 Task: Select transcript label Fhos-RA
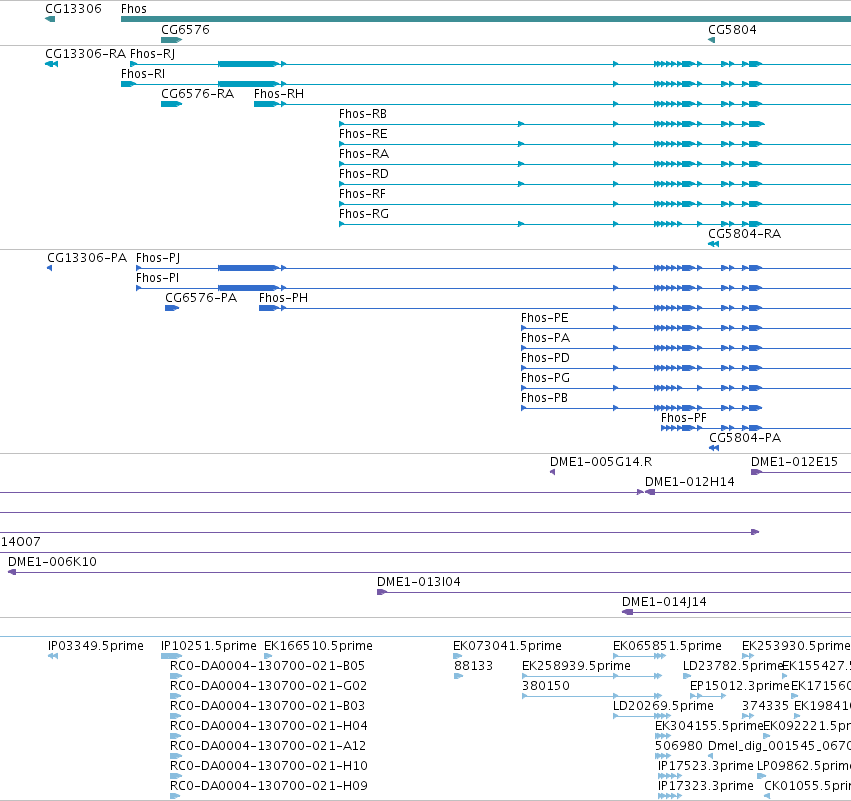(364, 154)
